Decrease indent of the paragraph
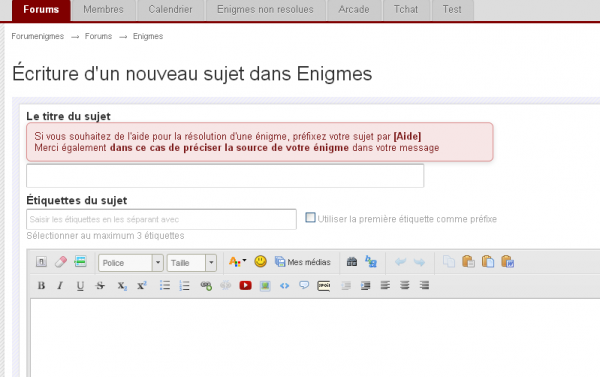The height and width of the screenshot is (377, 600). [346, 286]
